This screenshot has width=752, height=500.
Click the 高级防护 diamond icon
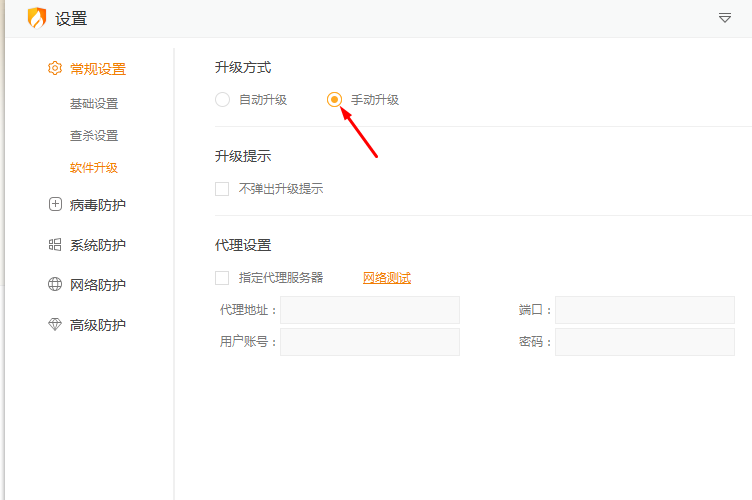(55, 325)
